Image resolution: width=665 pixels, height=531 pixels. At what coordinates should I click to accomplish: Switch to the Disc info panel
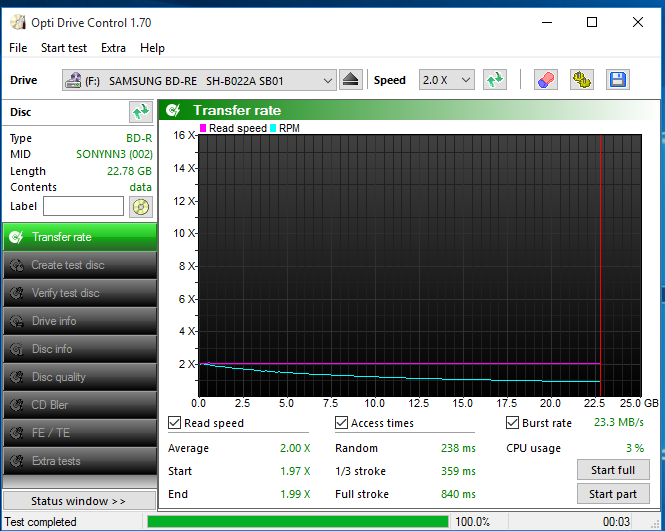pos(80,349)
